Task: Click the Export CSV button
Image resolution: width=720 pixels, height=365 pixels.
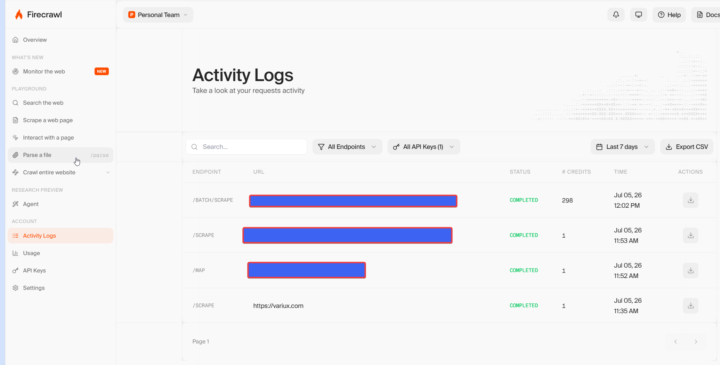Action: pyautogui.click(x=686, y=147)
